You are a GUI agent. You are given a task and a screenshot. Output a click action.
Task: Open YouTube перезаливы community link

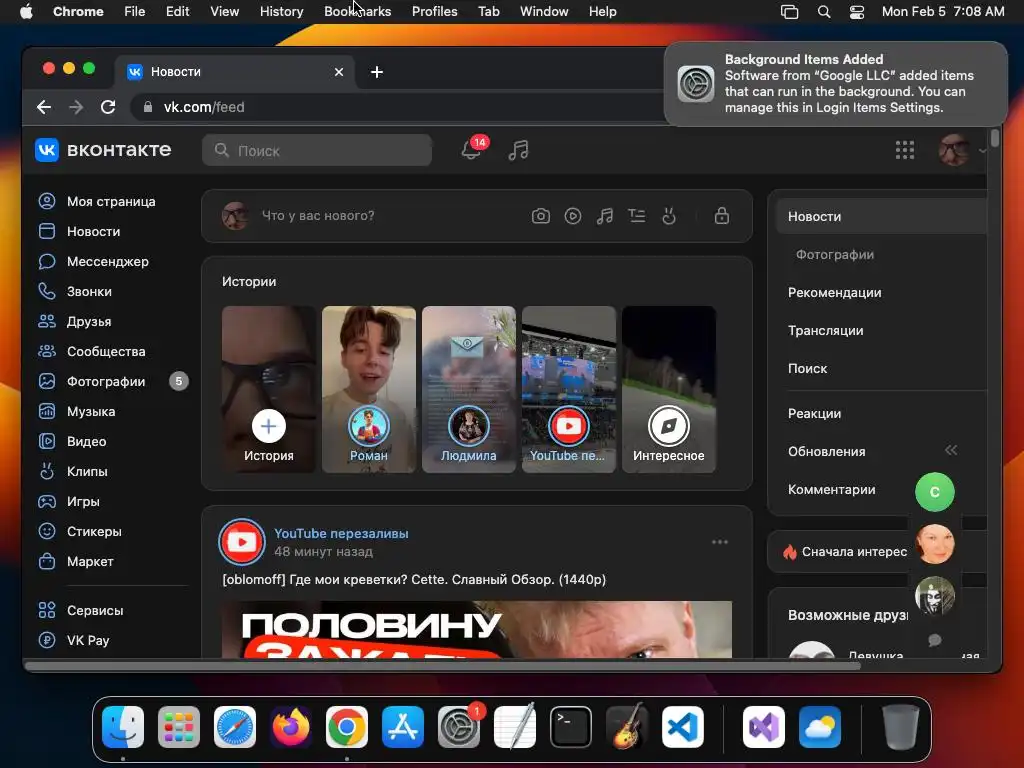pyautogui.click(x=341, y=534)
